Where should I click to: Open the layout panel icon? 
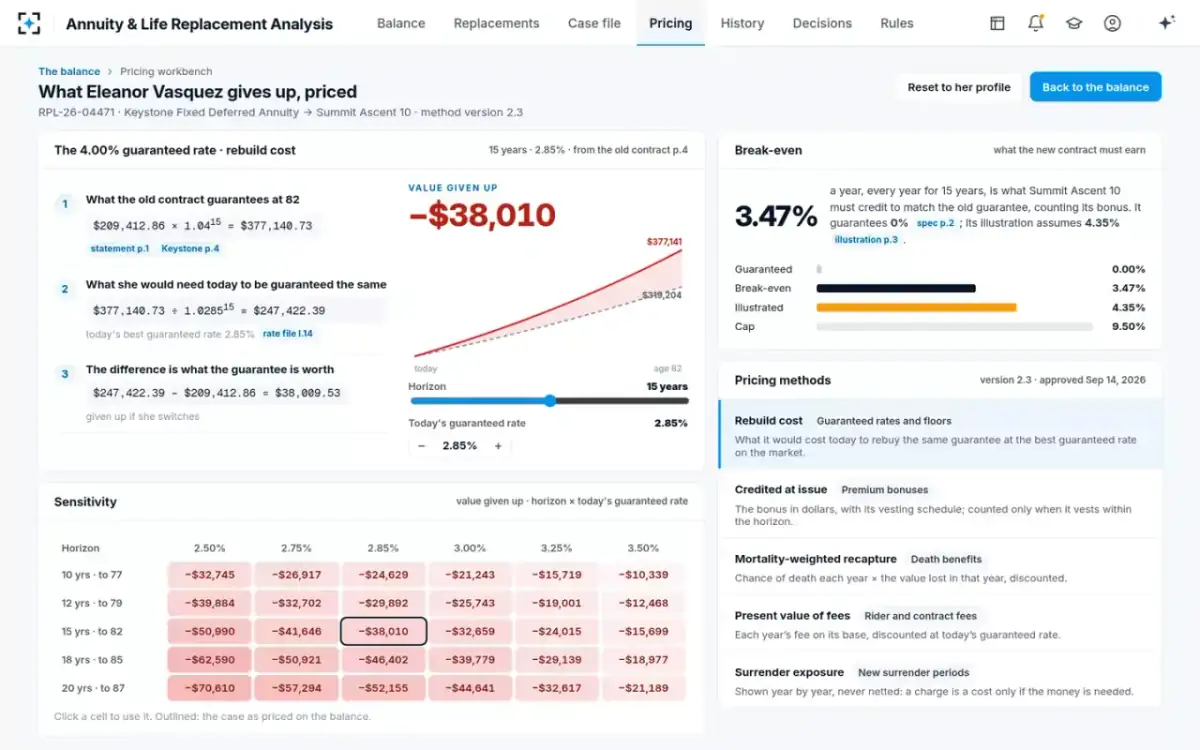997,23
